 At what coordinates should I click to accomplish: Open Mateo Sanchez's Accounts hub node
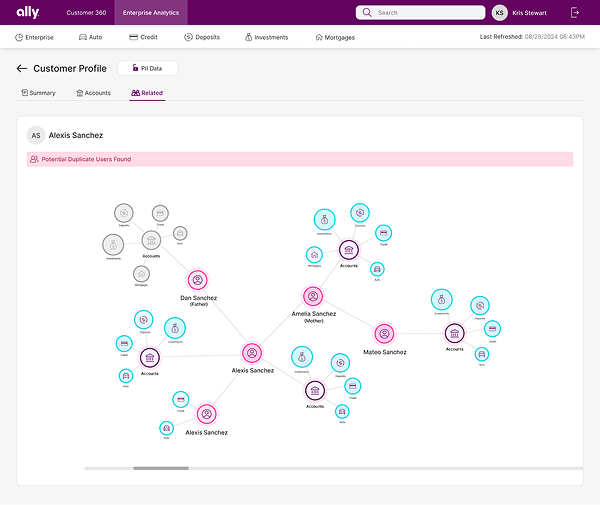point(454,334)
